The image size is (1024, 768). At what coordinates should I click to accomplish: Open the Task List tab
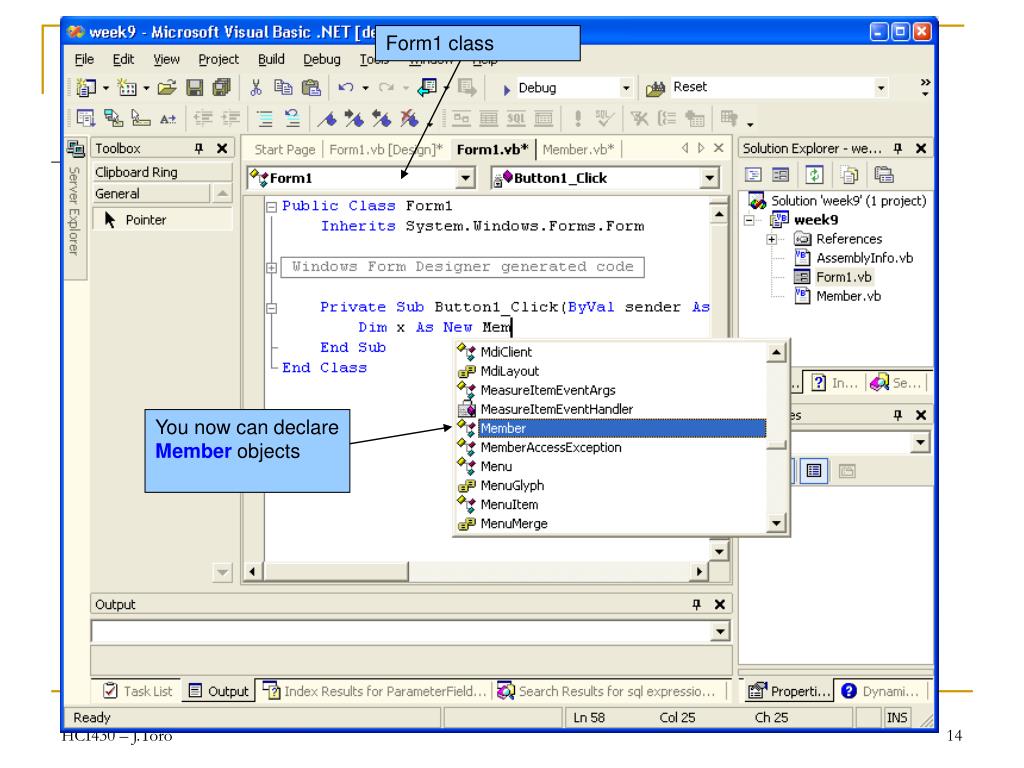click(x=138, y=691)
